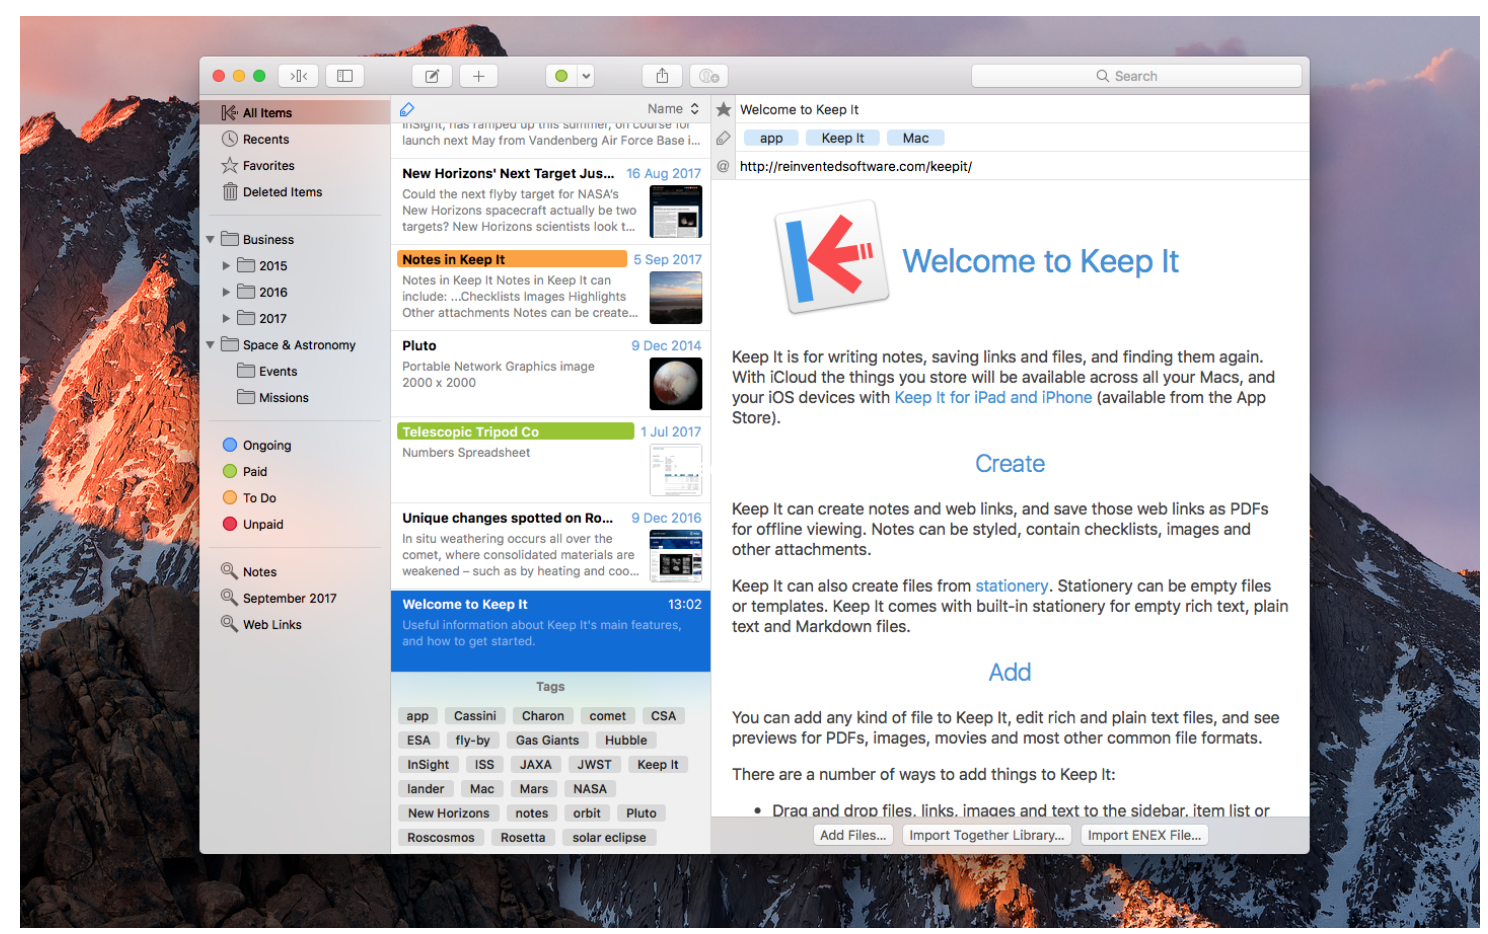Click the share toolbar icon

coord(662,76)
